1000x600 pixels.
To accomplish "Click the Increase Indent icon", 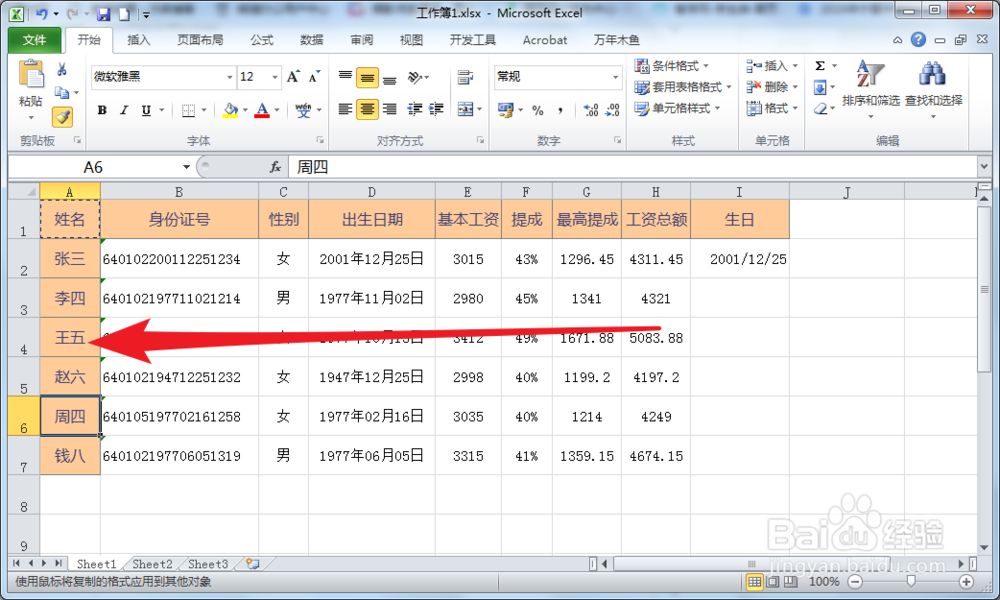I will (x=436, y=109).
